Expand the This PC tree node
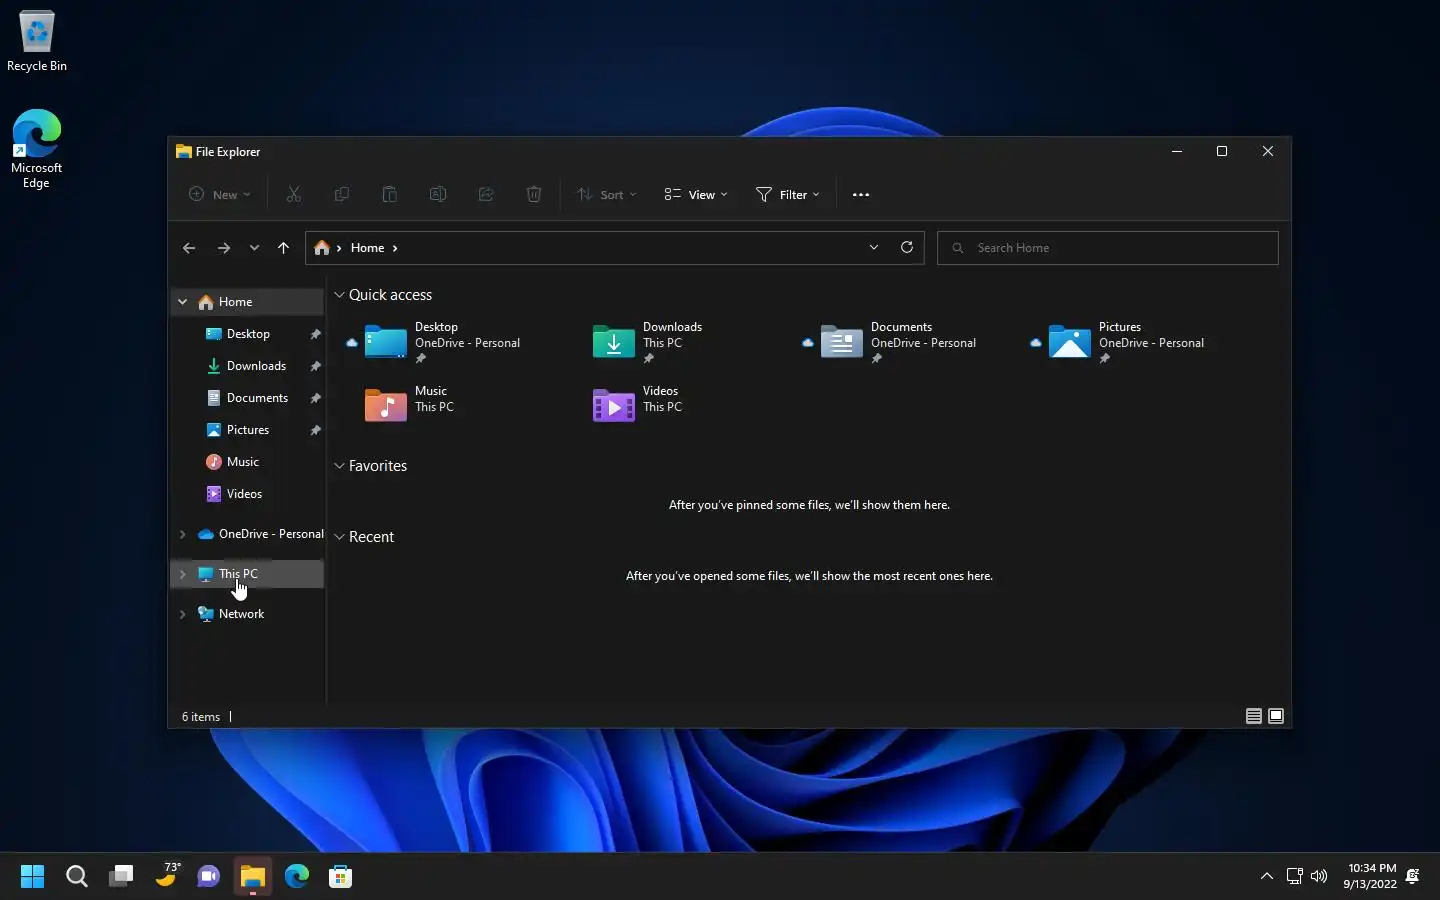The image size is (1440, 900). coord(182,574)
